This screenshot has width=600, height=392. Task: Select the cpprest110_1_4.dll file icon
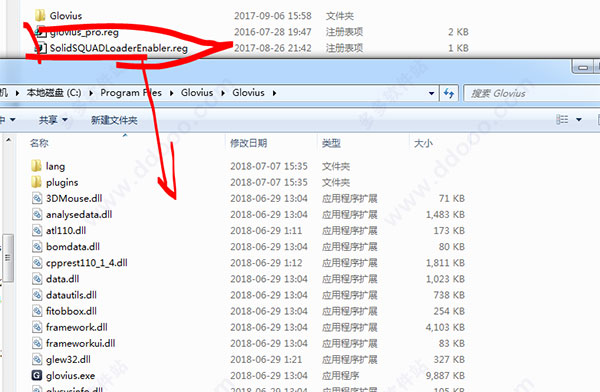tap(37, 263)
